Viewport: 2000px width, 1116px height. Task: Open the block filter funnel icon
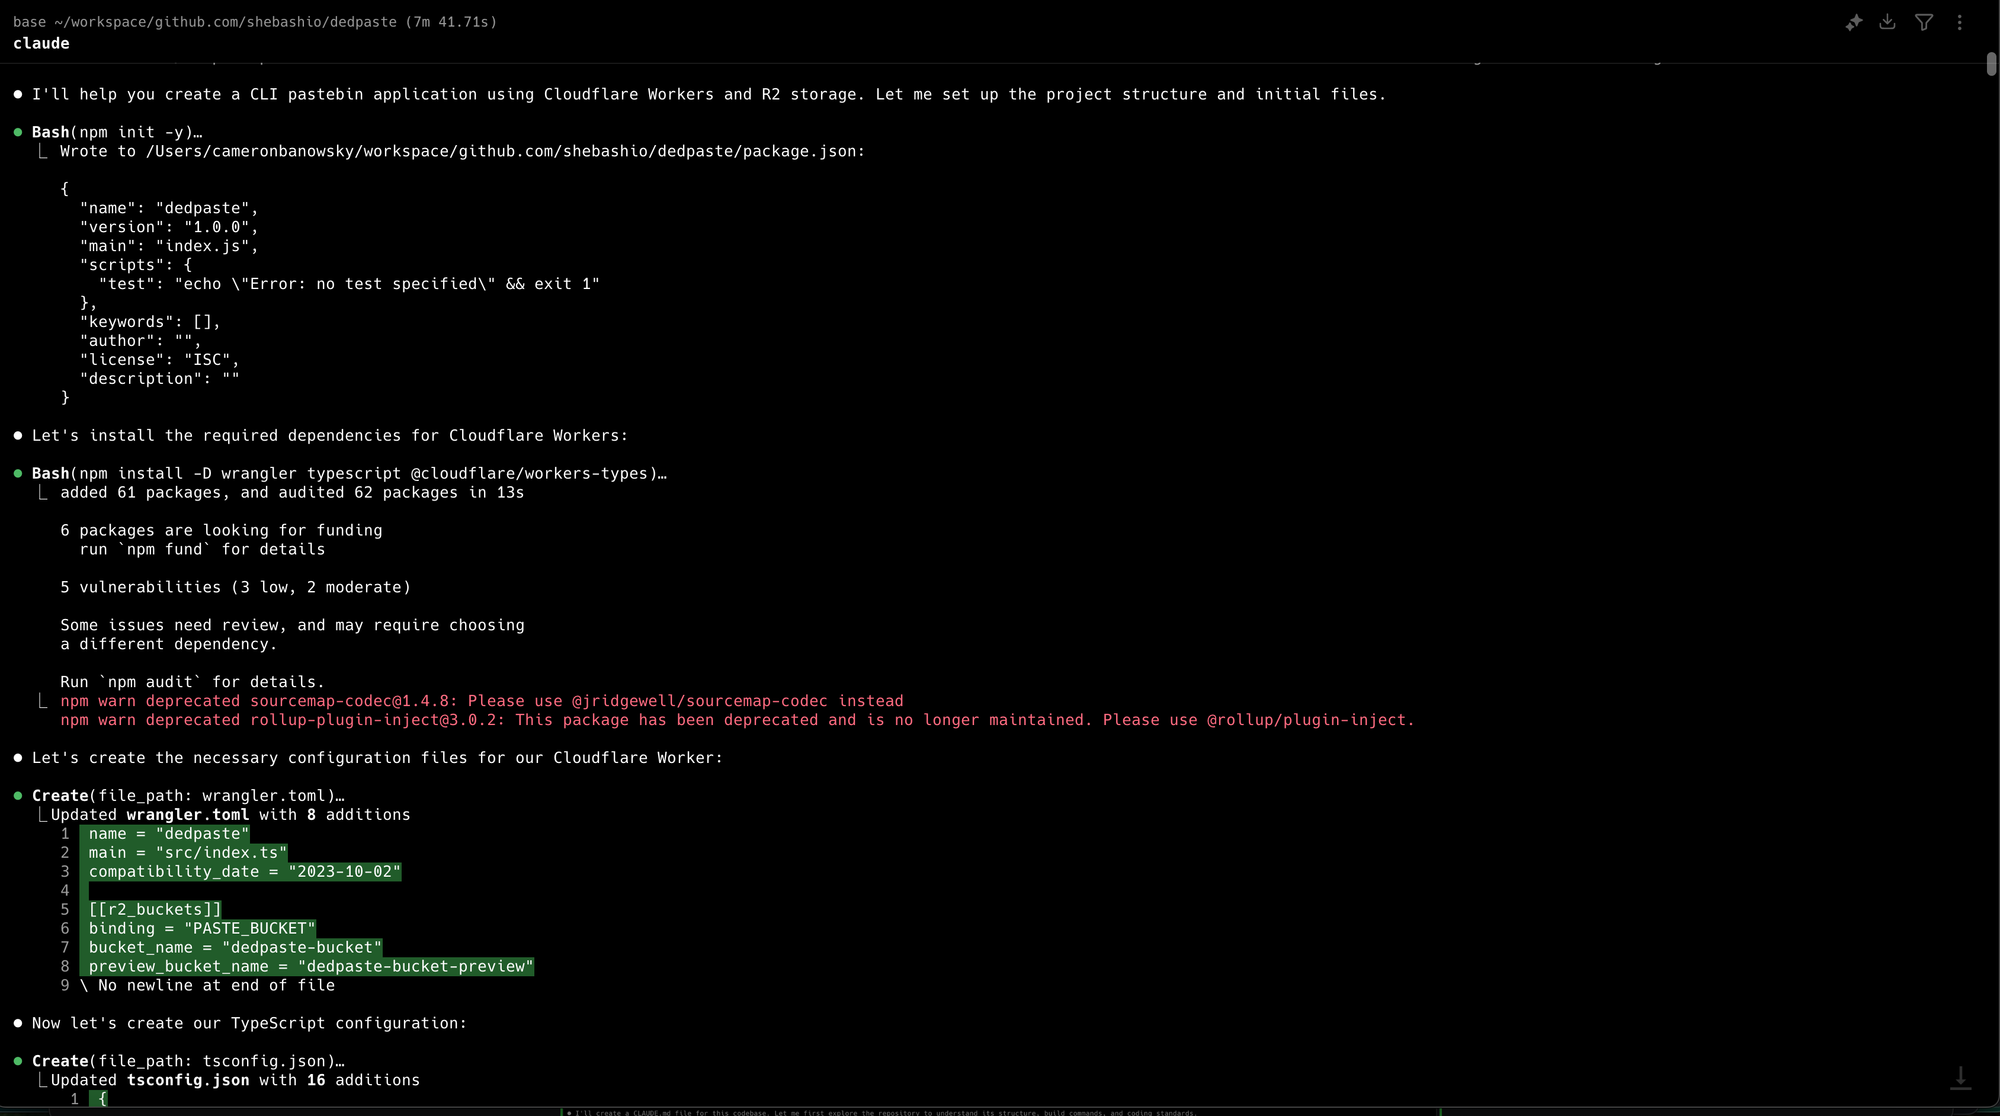point(1924,22)
